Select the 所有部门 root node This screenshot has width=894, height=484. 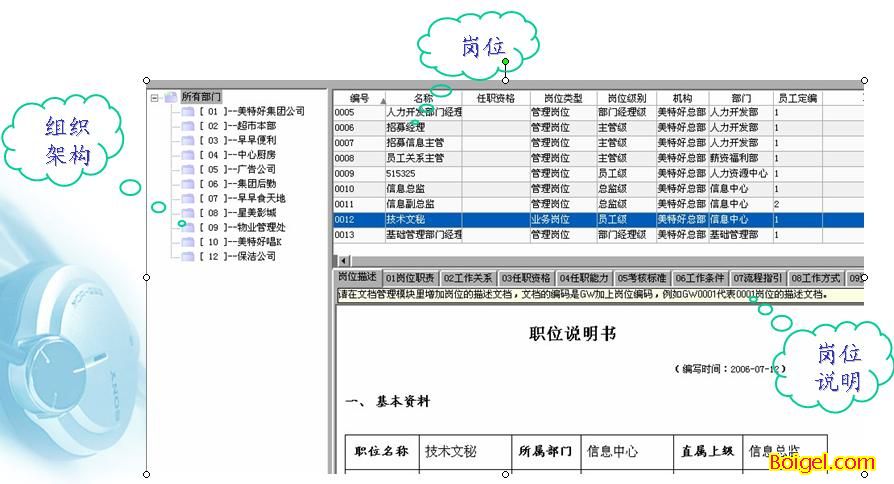[x=201, y=97]
